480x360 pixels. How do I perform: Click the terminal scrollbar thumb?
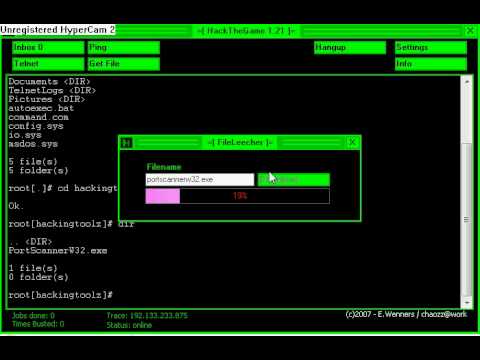tap(467, 219)
